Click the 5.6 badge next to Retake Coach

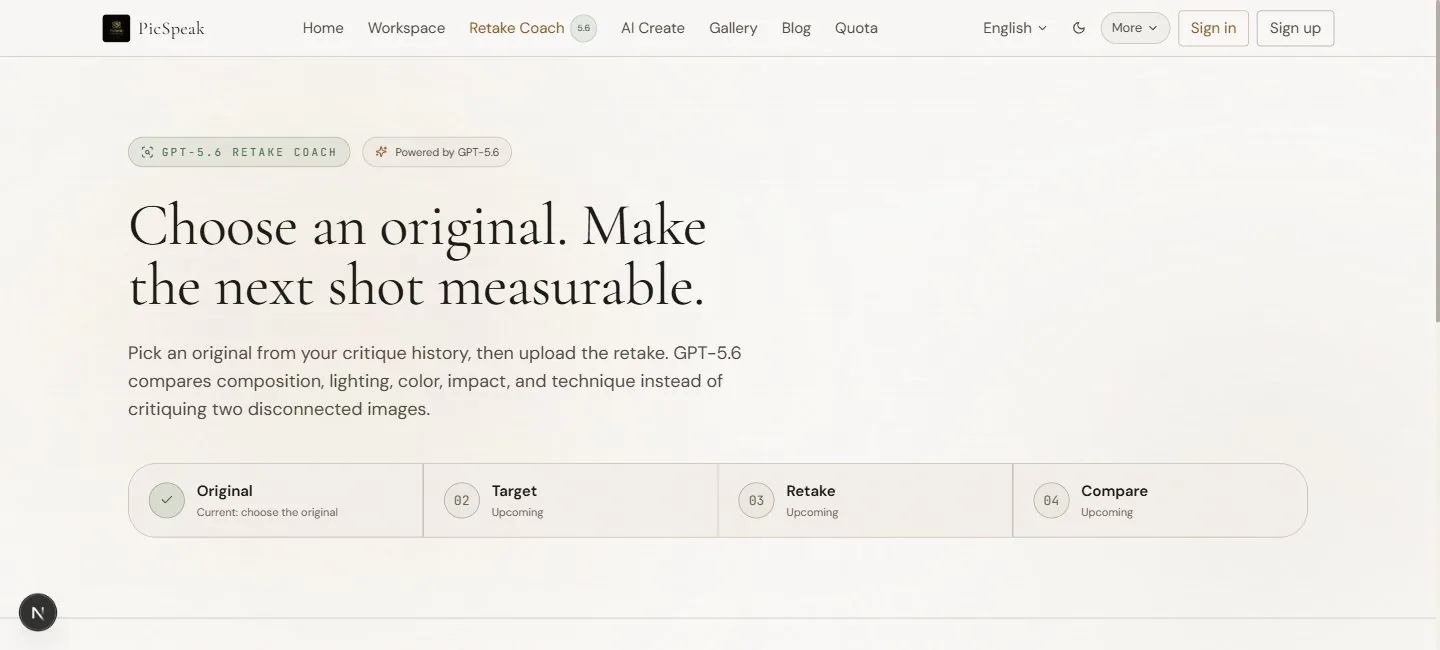584,28
